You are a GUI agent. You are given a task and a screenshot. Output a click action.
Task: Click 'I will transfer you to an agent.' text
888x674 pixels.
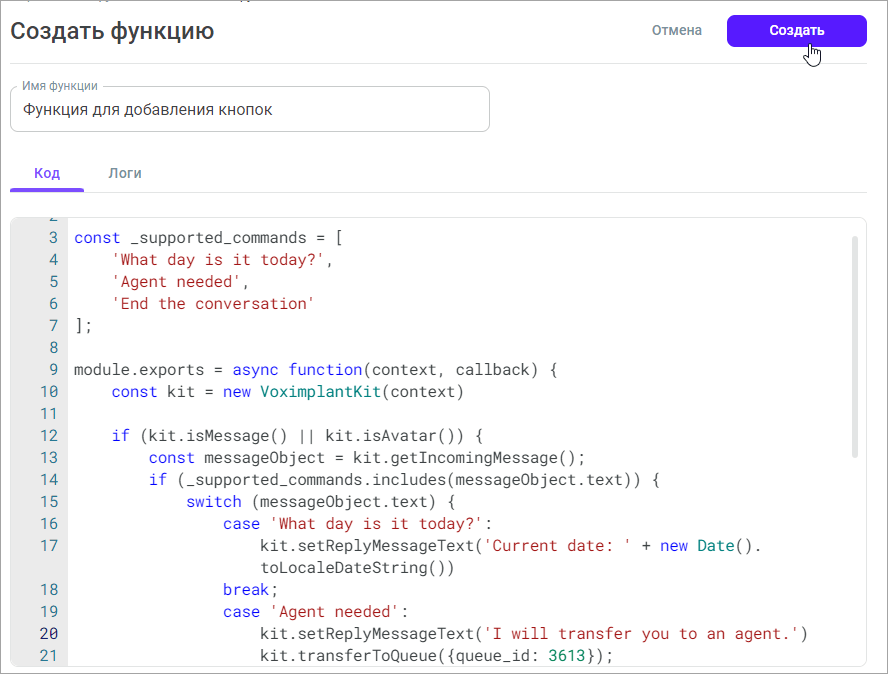[x=642, y=634]
